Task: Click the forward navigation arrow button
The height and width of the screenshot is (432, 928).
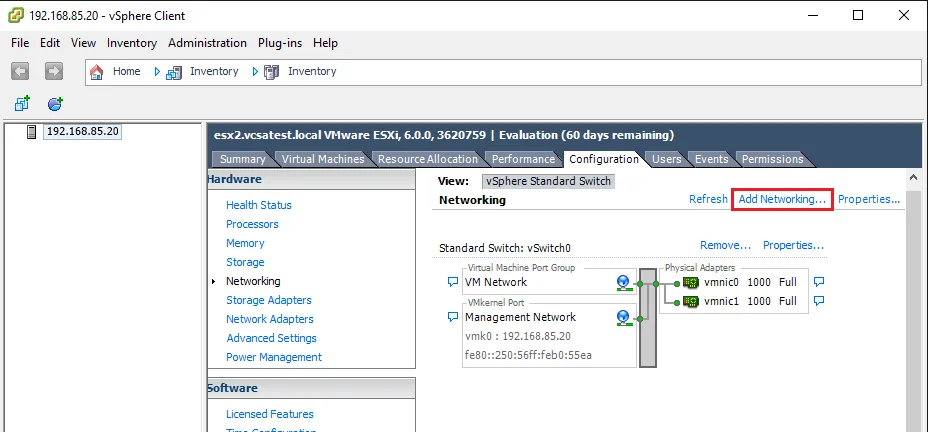Action: pos(54,71)
